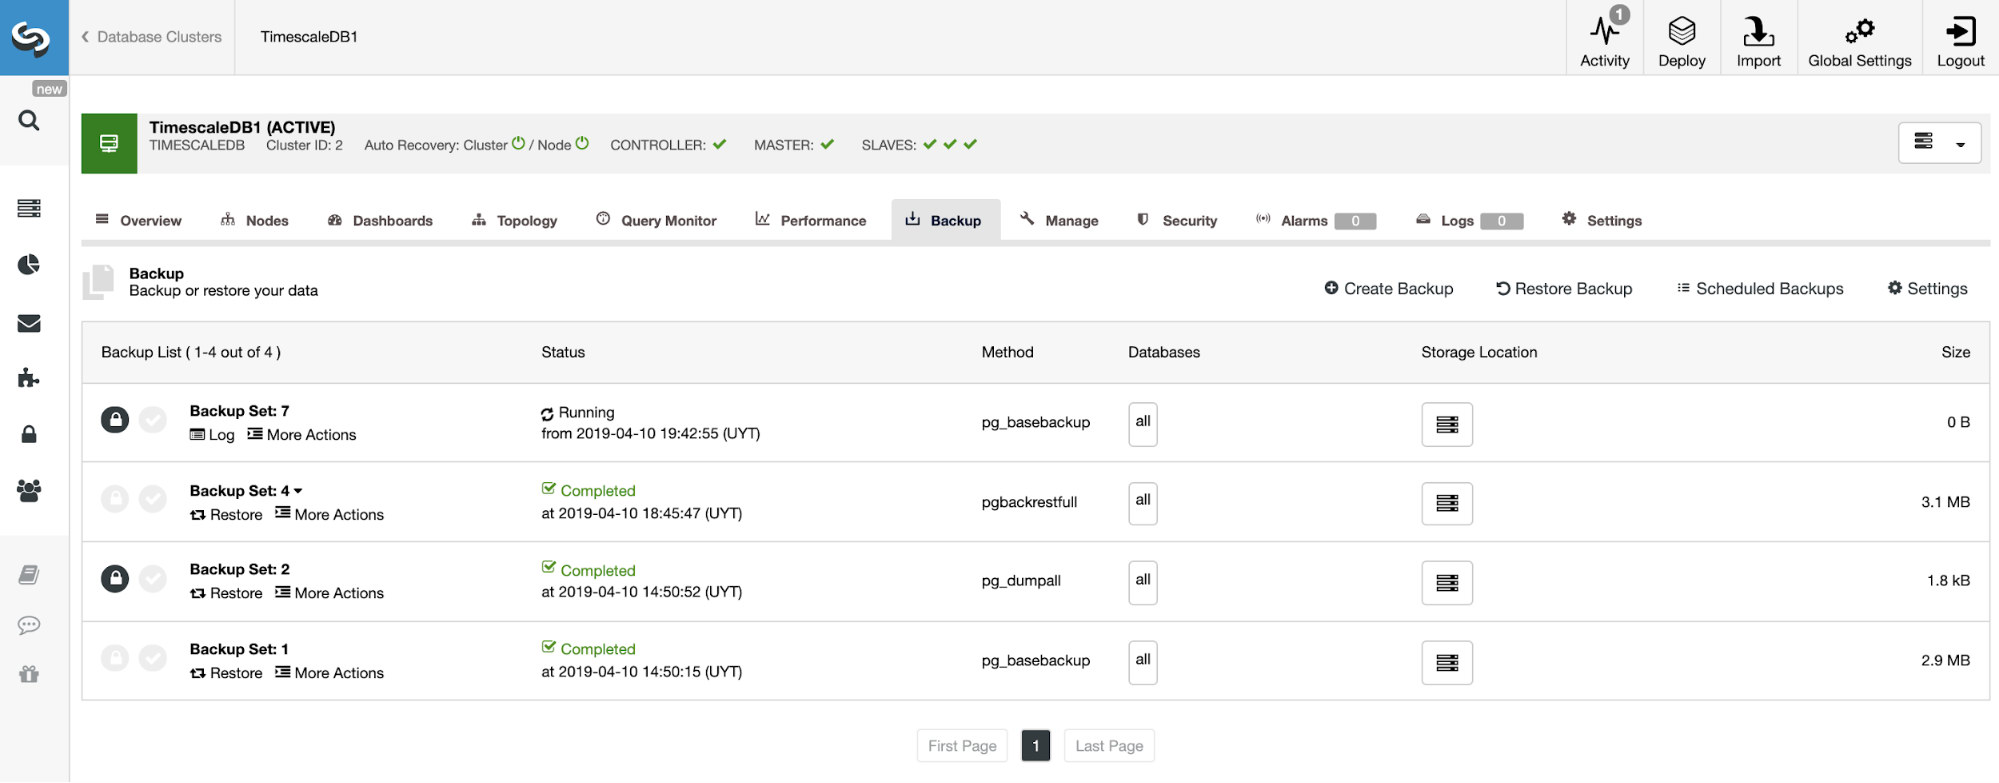Click Create Backup
Image resolution: width=1999 pixels, height=783 pixels.
[1389, 289]
